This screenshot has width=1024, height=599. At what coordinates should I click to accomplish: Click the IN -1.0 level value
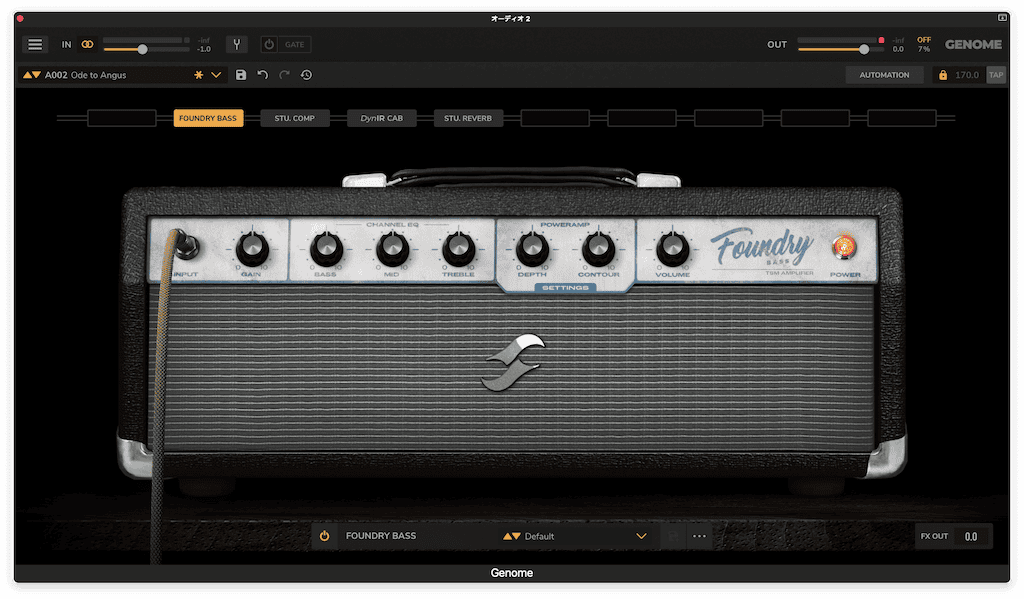[x=204, y=49]
